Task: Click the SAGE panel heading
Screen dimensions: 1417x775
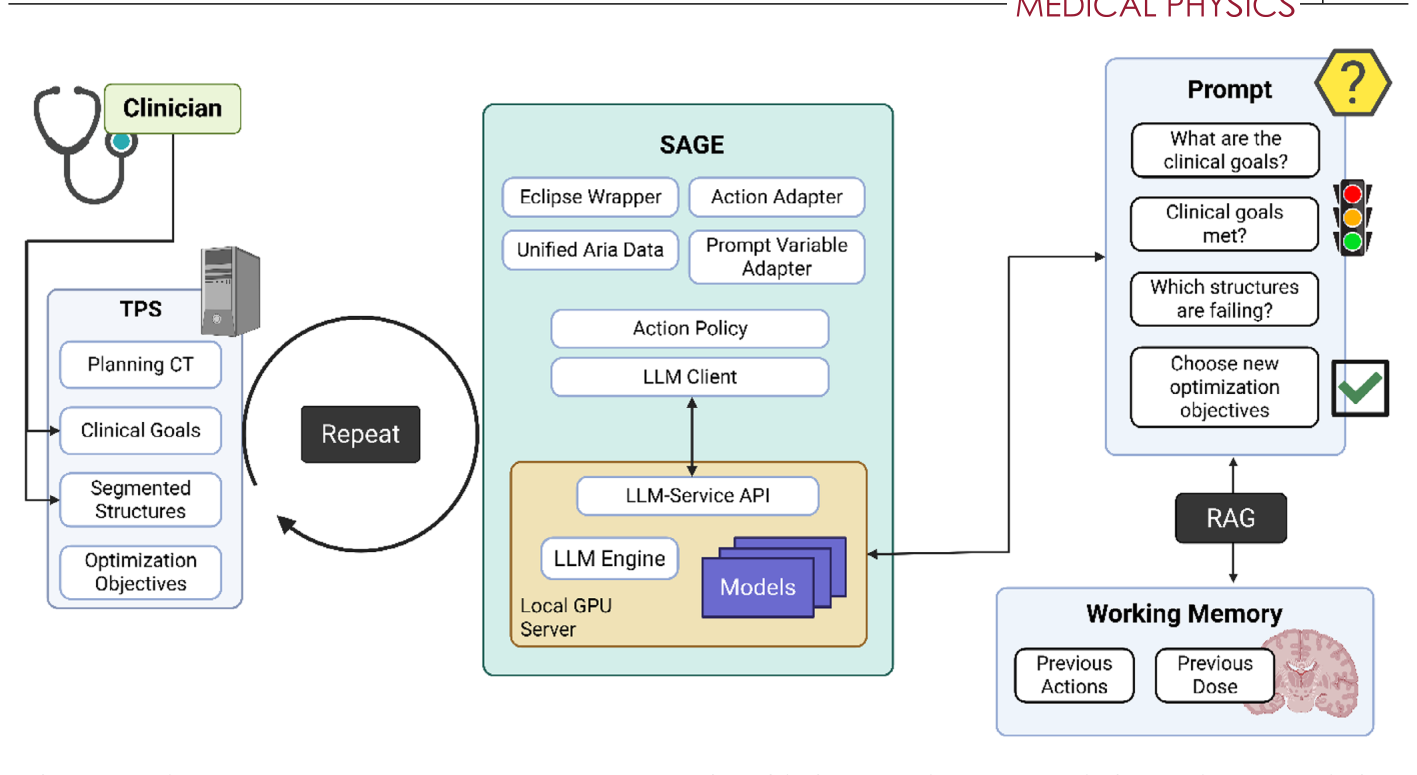Action: [x=691, y=145]
